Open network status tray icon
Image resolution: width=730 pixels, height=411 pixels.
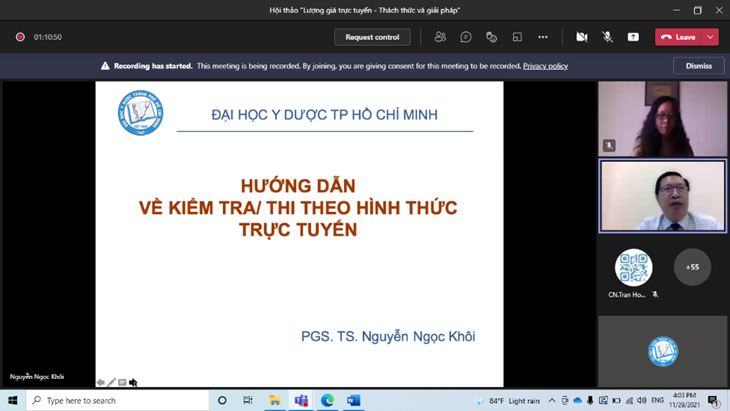click(629, 400)
